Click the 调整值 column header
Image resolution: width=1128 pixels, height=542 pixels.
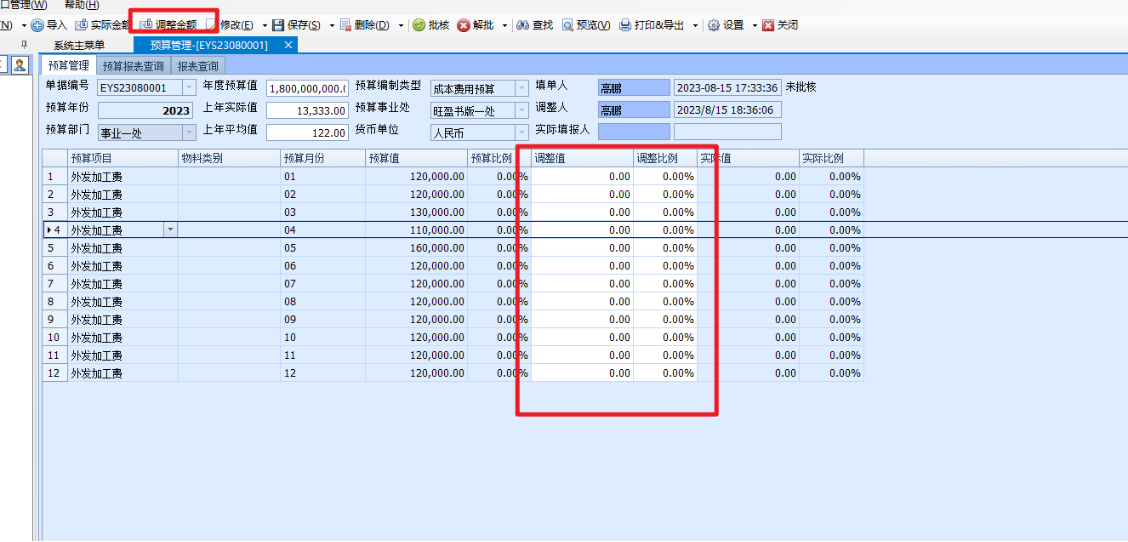(582, 158)
